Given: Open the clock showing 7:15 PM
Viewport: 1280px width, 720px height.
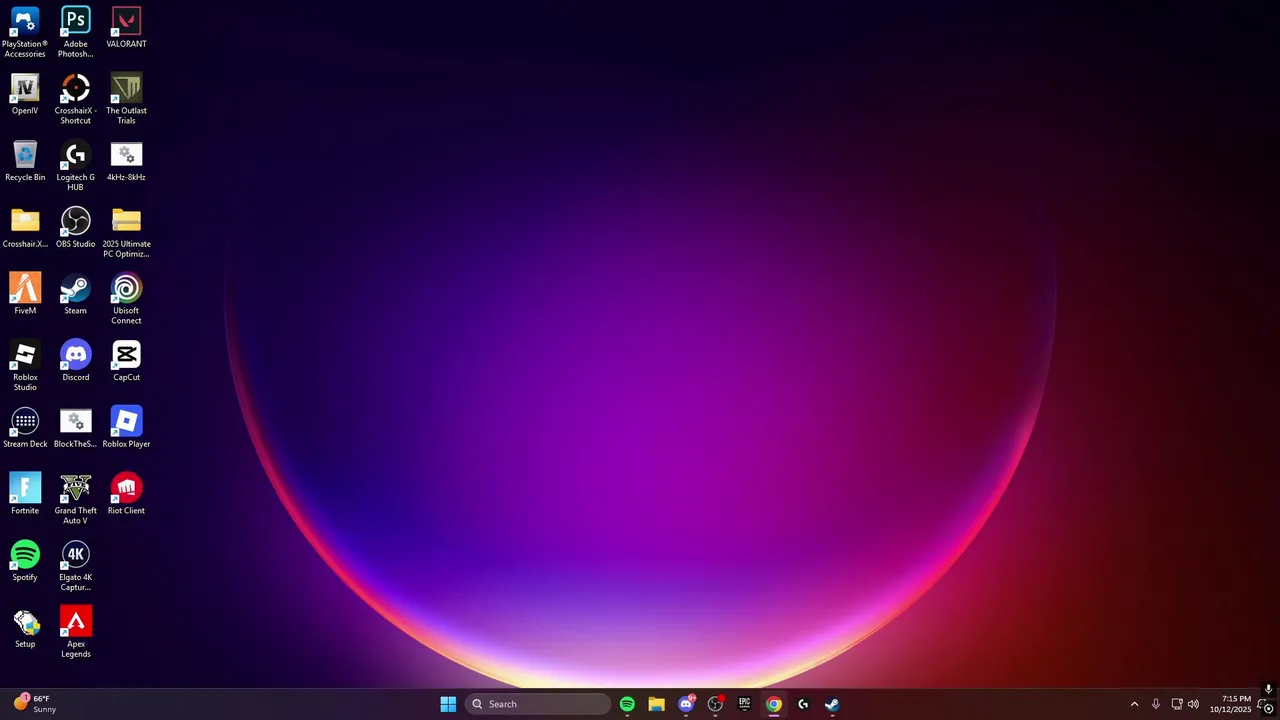Looking at the screenshot, I should (1230, 704).
